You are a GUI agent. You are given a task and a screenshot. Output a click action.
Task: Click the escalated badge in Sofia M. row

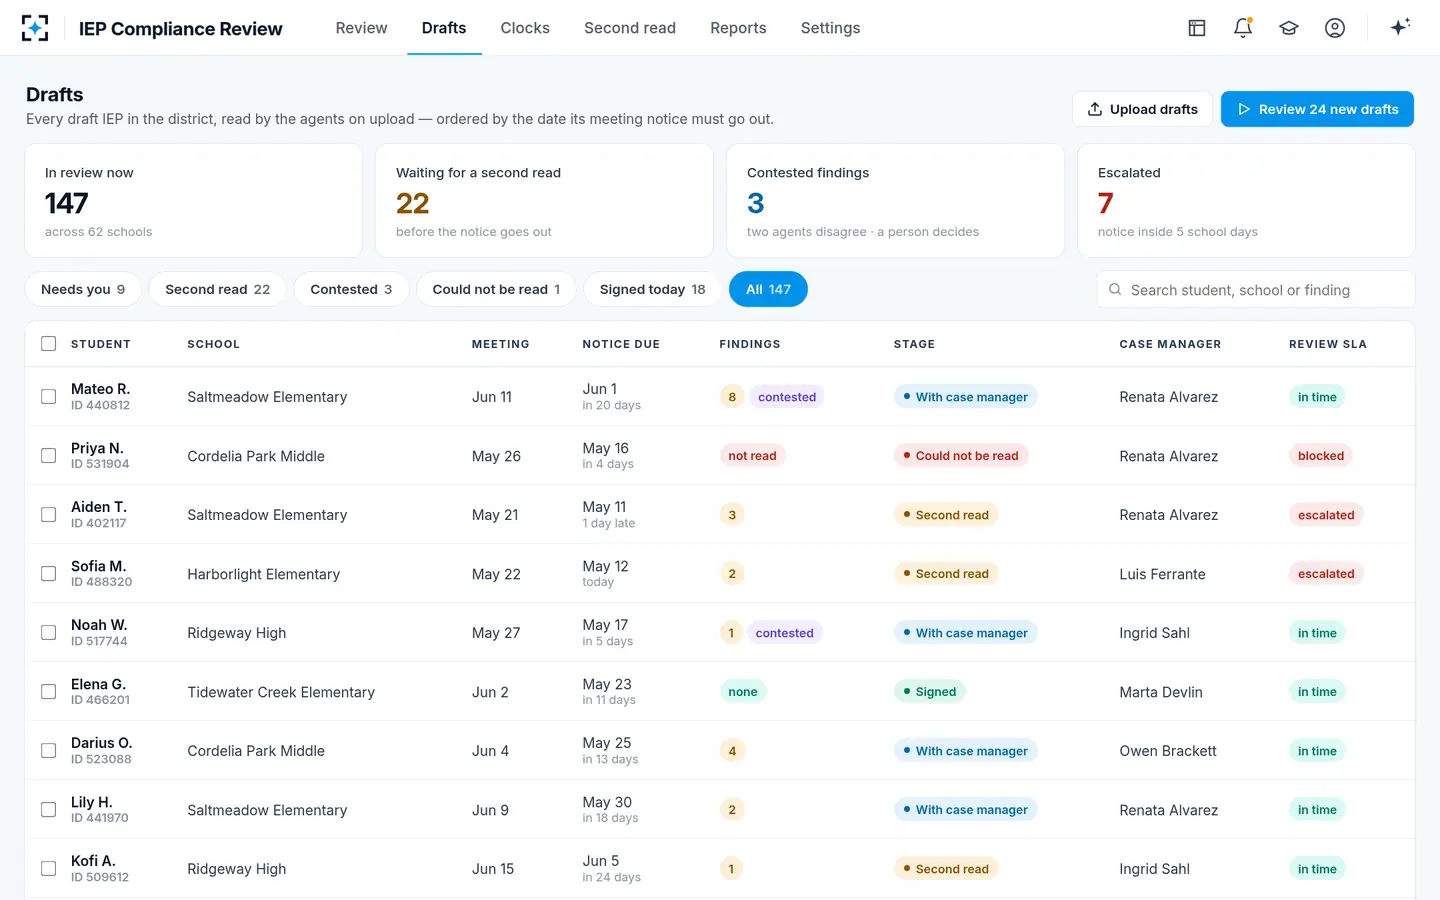[1326, 574]
